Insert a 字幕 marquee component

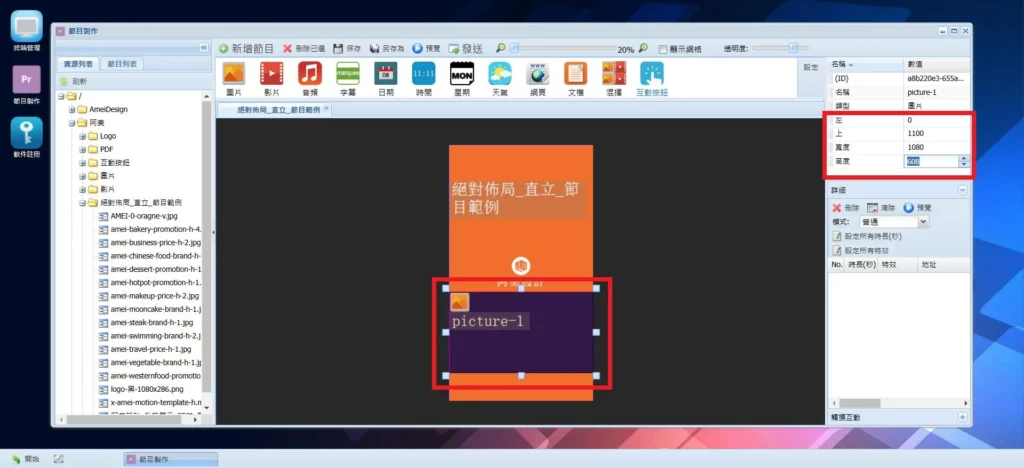pyautogui.click(x=347, y=74)
